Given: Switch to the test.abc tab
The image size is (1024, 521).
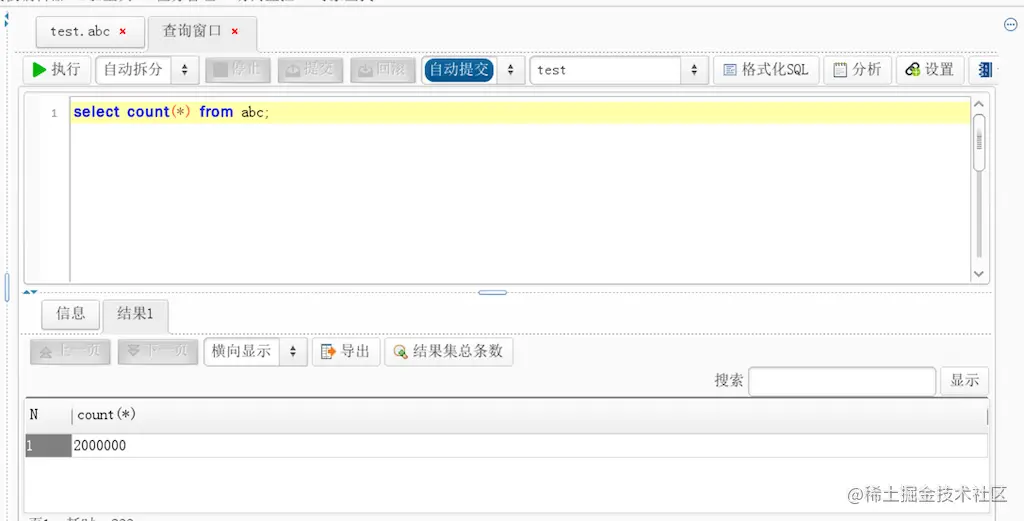Looking at the screenshot, I should click(x=80, y=31).
